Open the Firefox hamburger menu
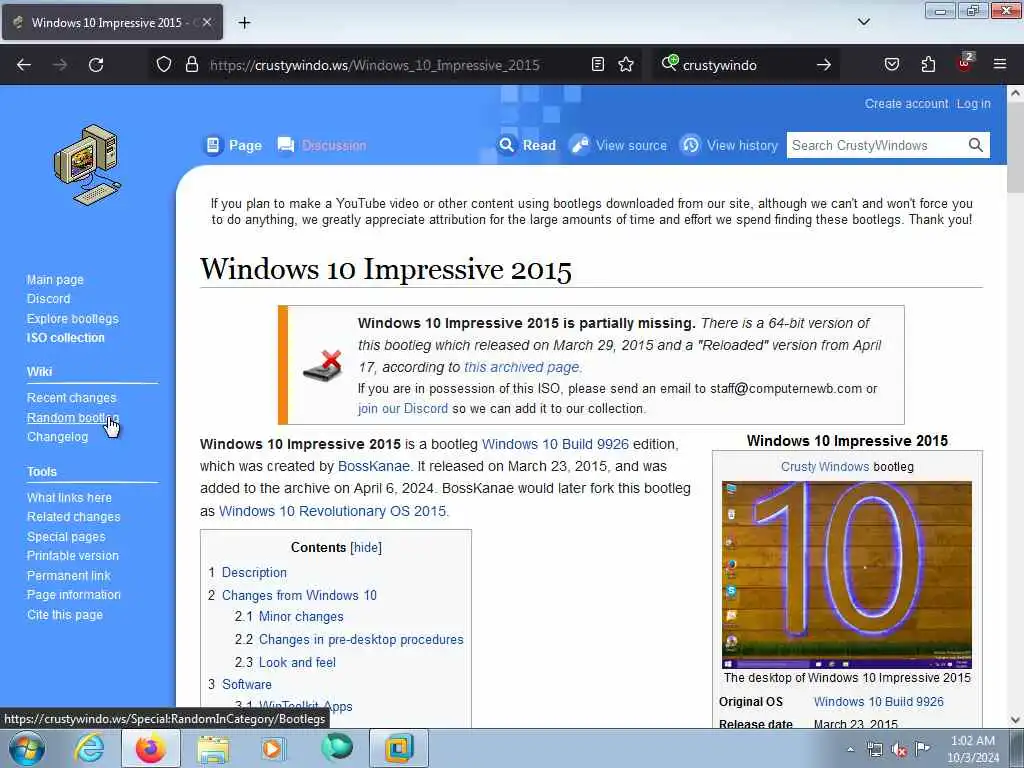Screen dimensions: 1024x768 coord(1000,64)
